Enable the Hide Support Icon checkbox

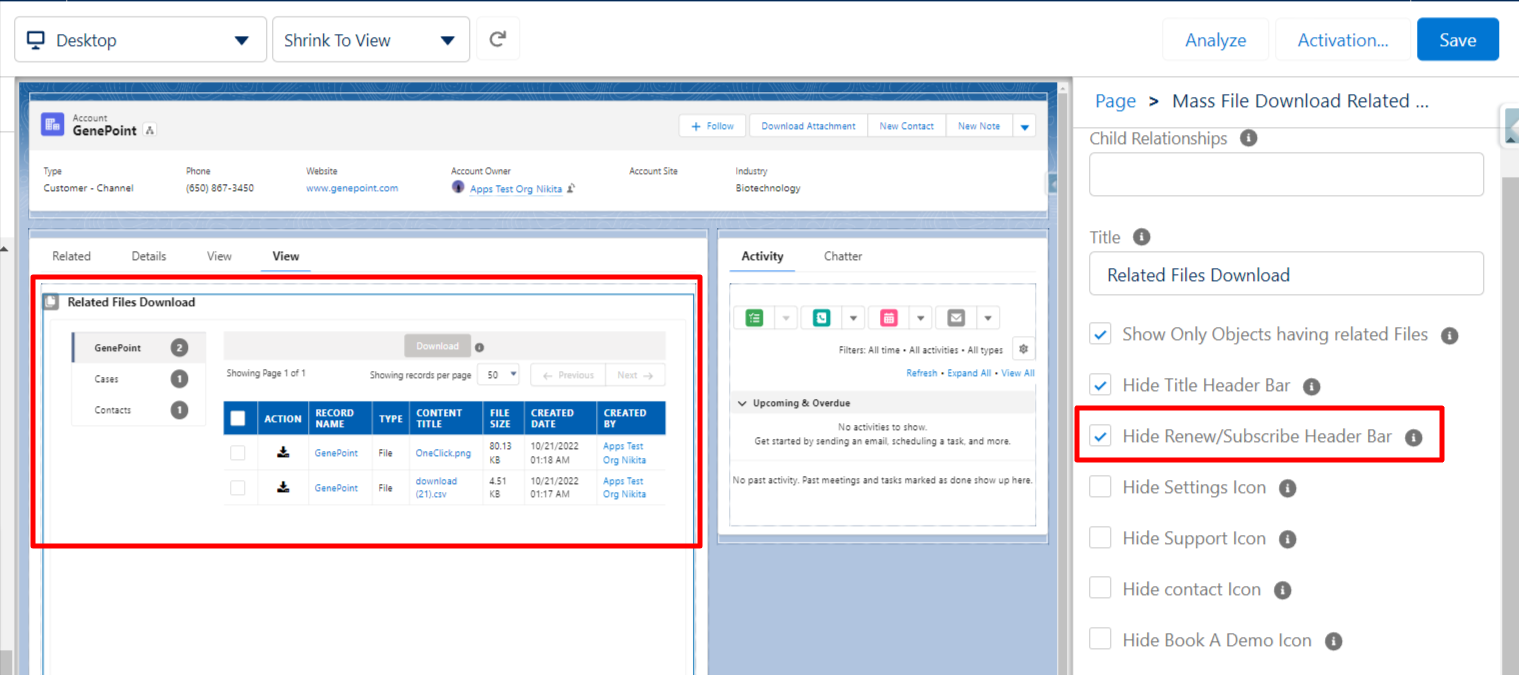(1100, 538)
